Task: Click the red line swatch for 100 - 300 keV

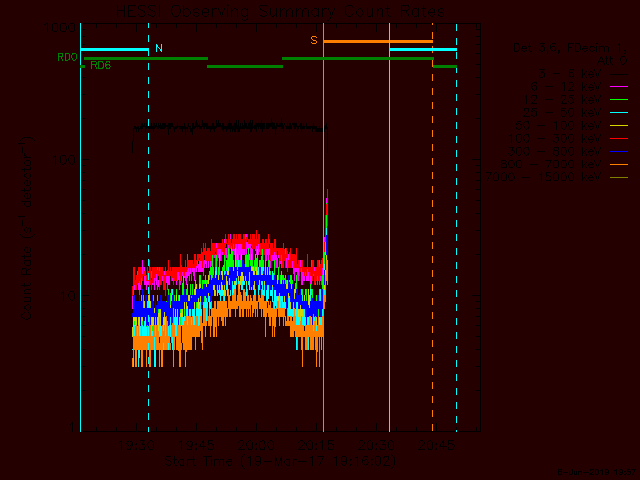Action: click(619, 139)
